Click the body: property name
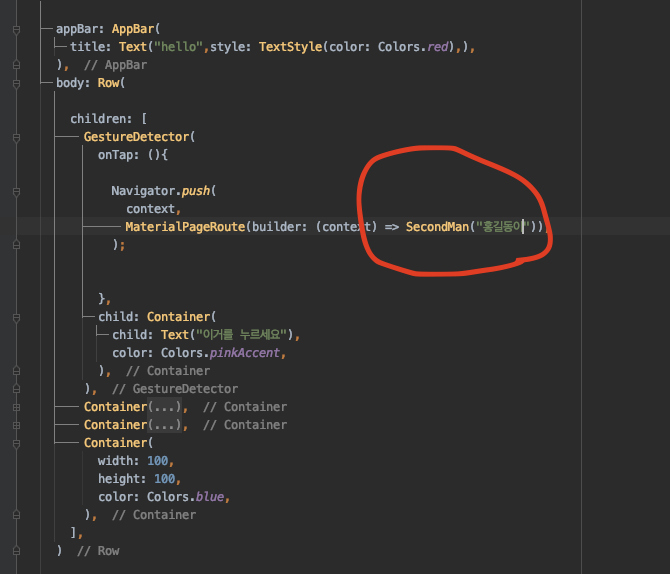This screenshot has height=574, width=670. (73, 83)
